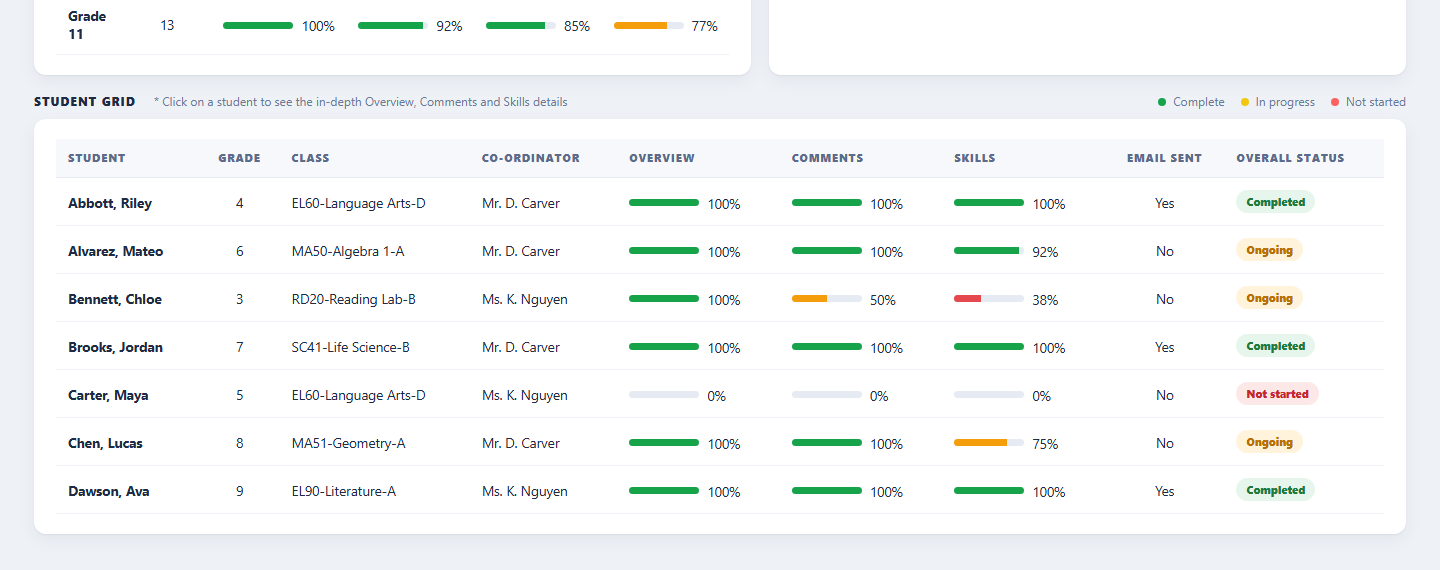Click the Overall Status column header
The width and height of the screenshot is (1440, 570).
coord(1290,158)
